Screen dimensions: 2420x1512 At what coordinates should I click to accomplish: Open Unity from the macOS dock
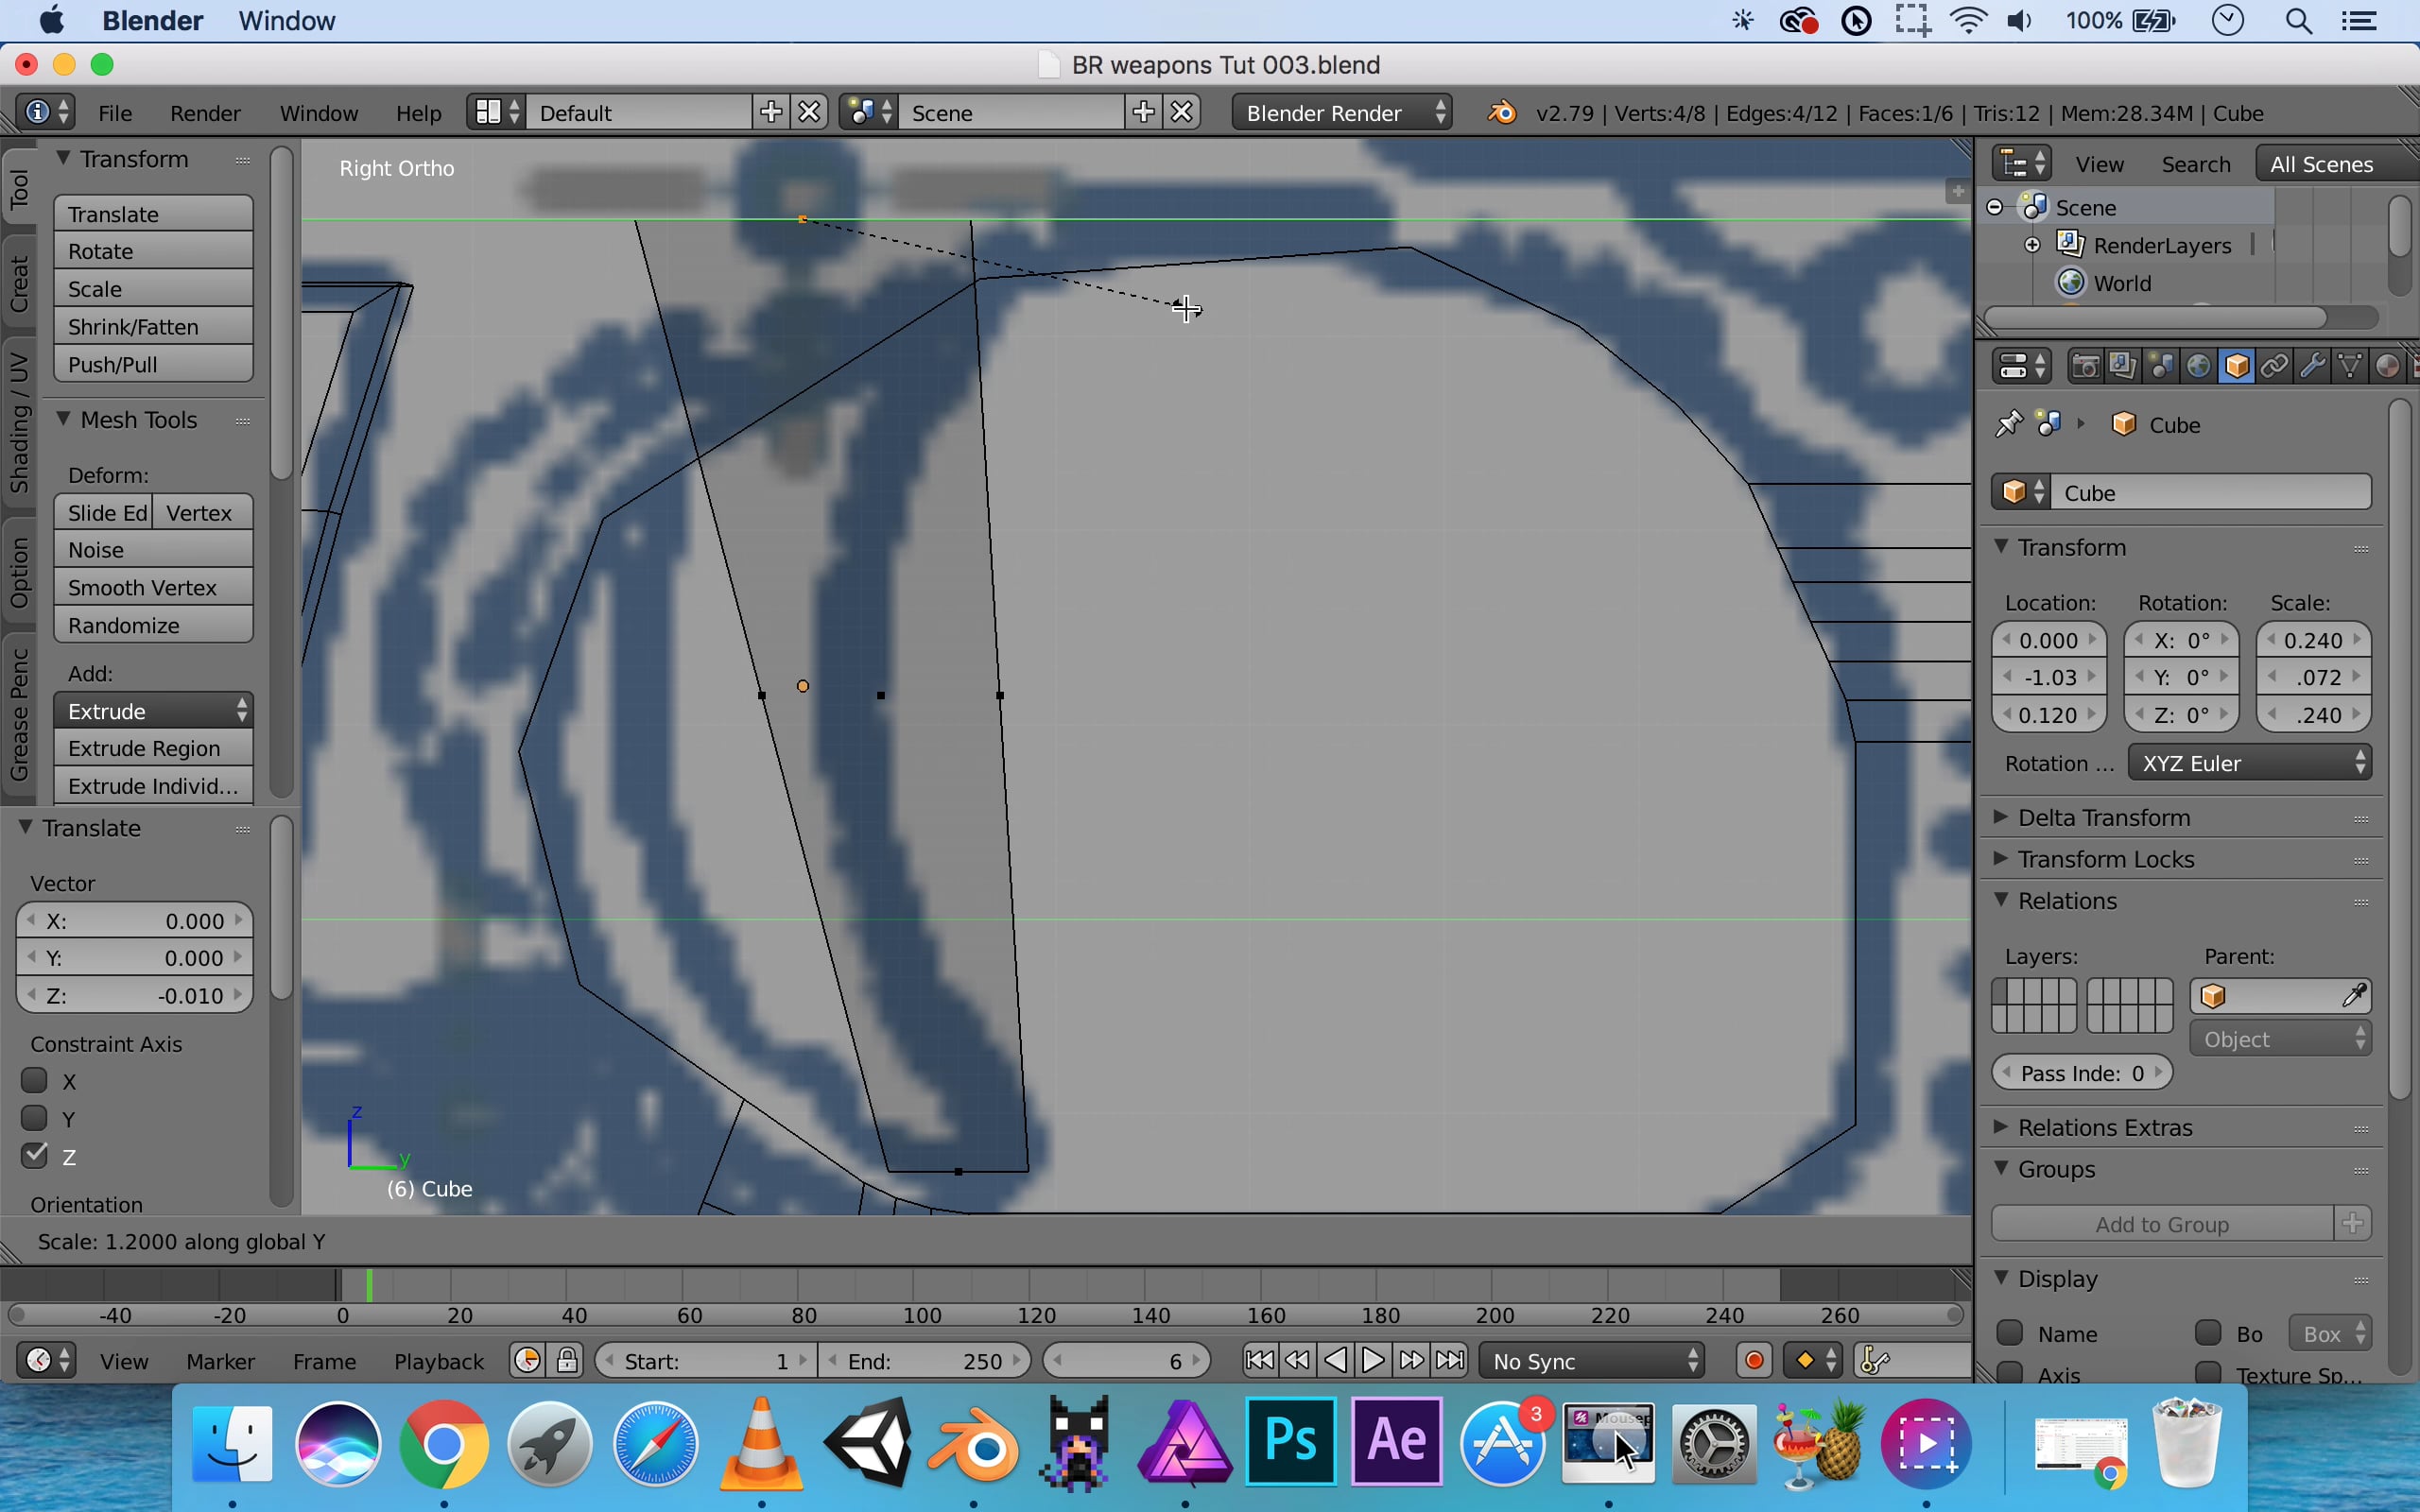pos(868,1443)
